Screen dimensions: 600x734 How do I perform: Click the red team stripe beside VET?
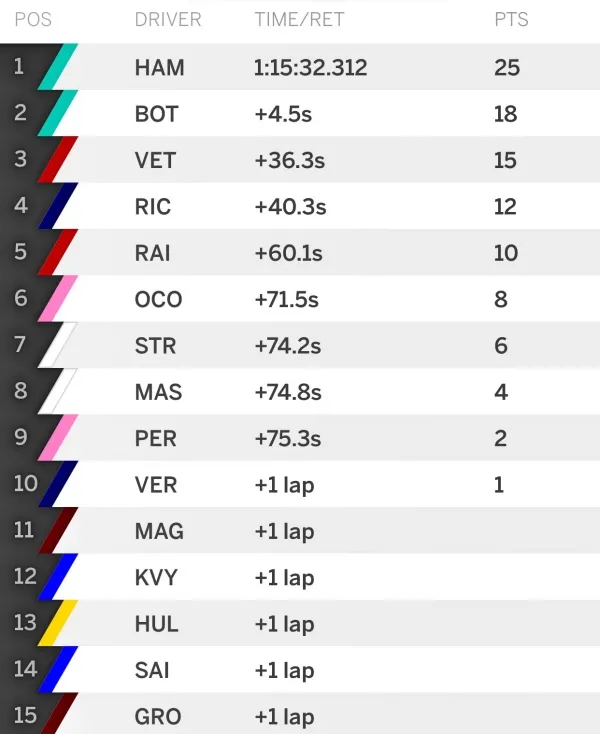[58, 159]
